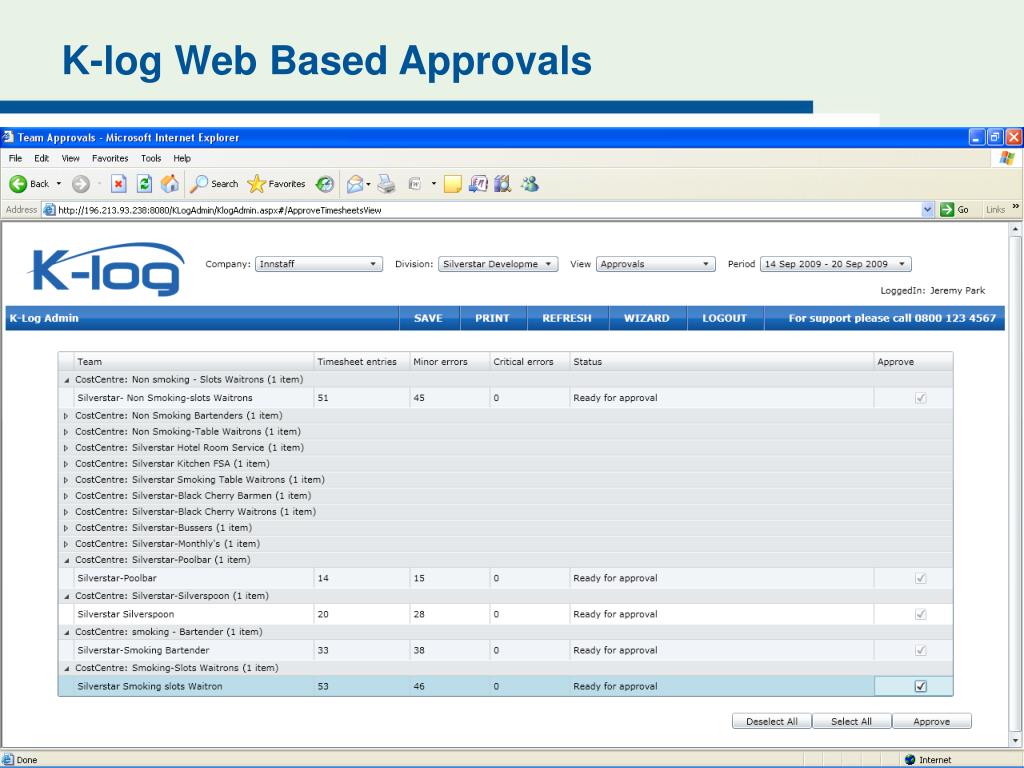The width and height of the screenshot is (1024, 768).
Task: Expand CostCentre Silverstar-Black Cherry Waitrons group
Action: 66,512
